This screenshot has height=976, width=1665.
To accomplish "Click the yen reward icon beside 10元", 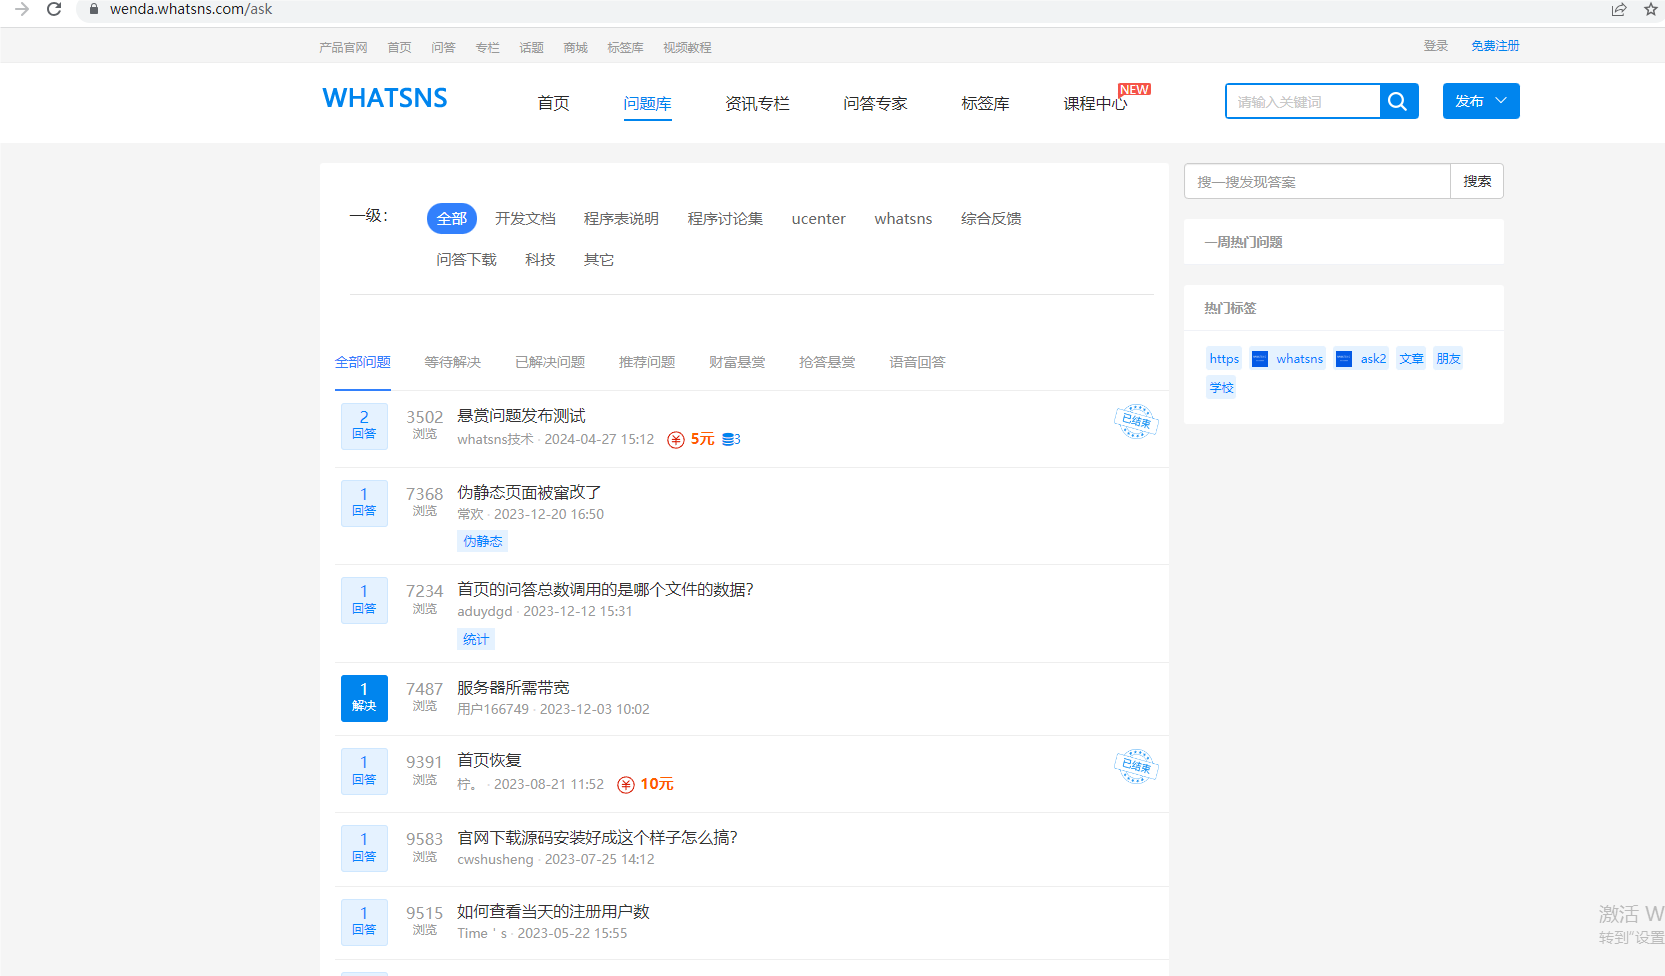I will pyautogui.click(x=626, y=785).
